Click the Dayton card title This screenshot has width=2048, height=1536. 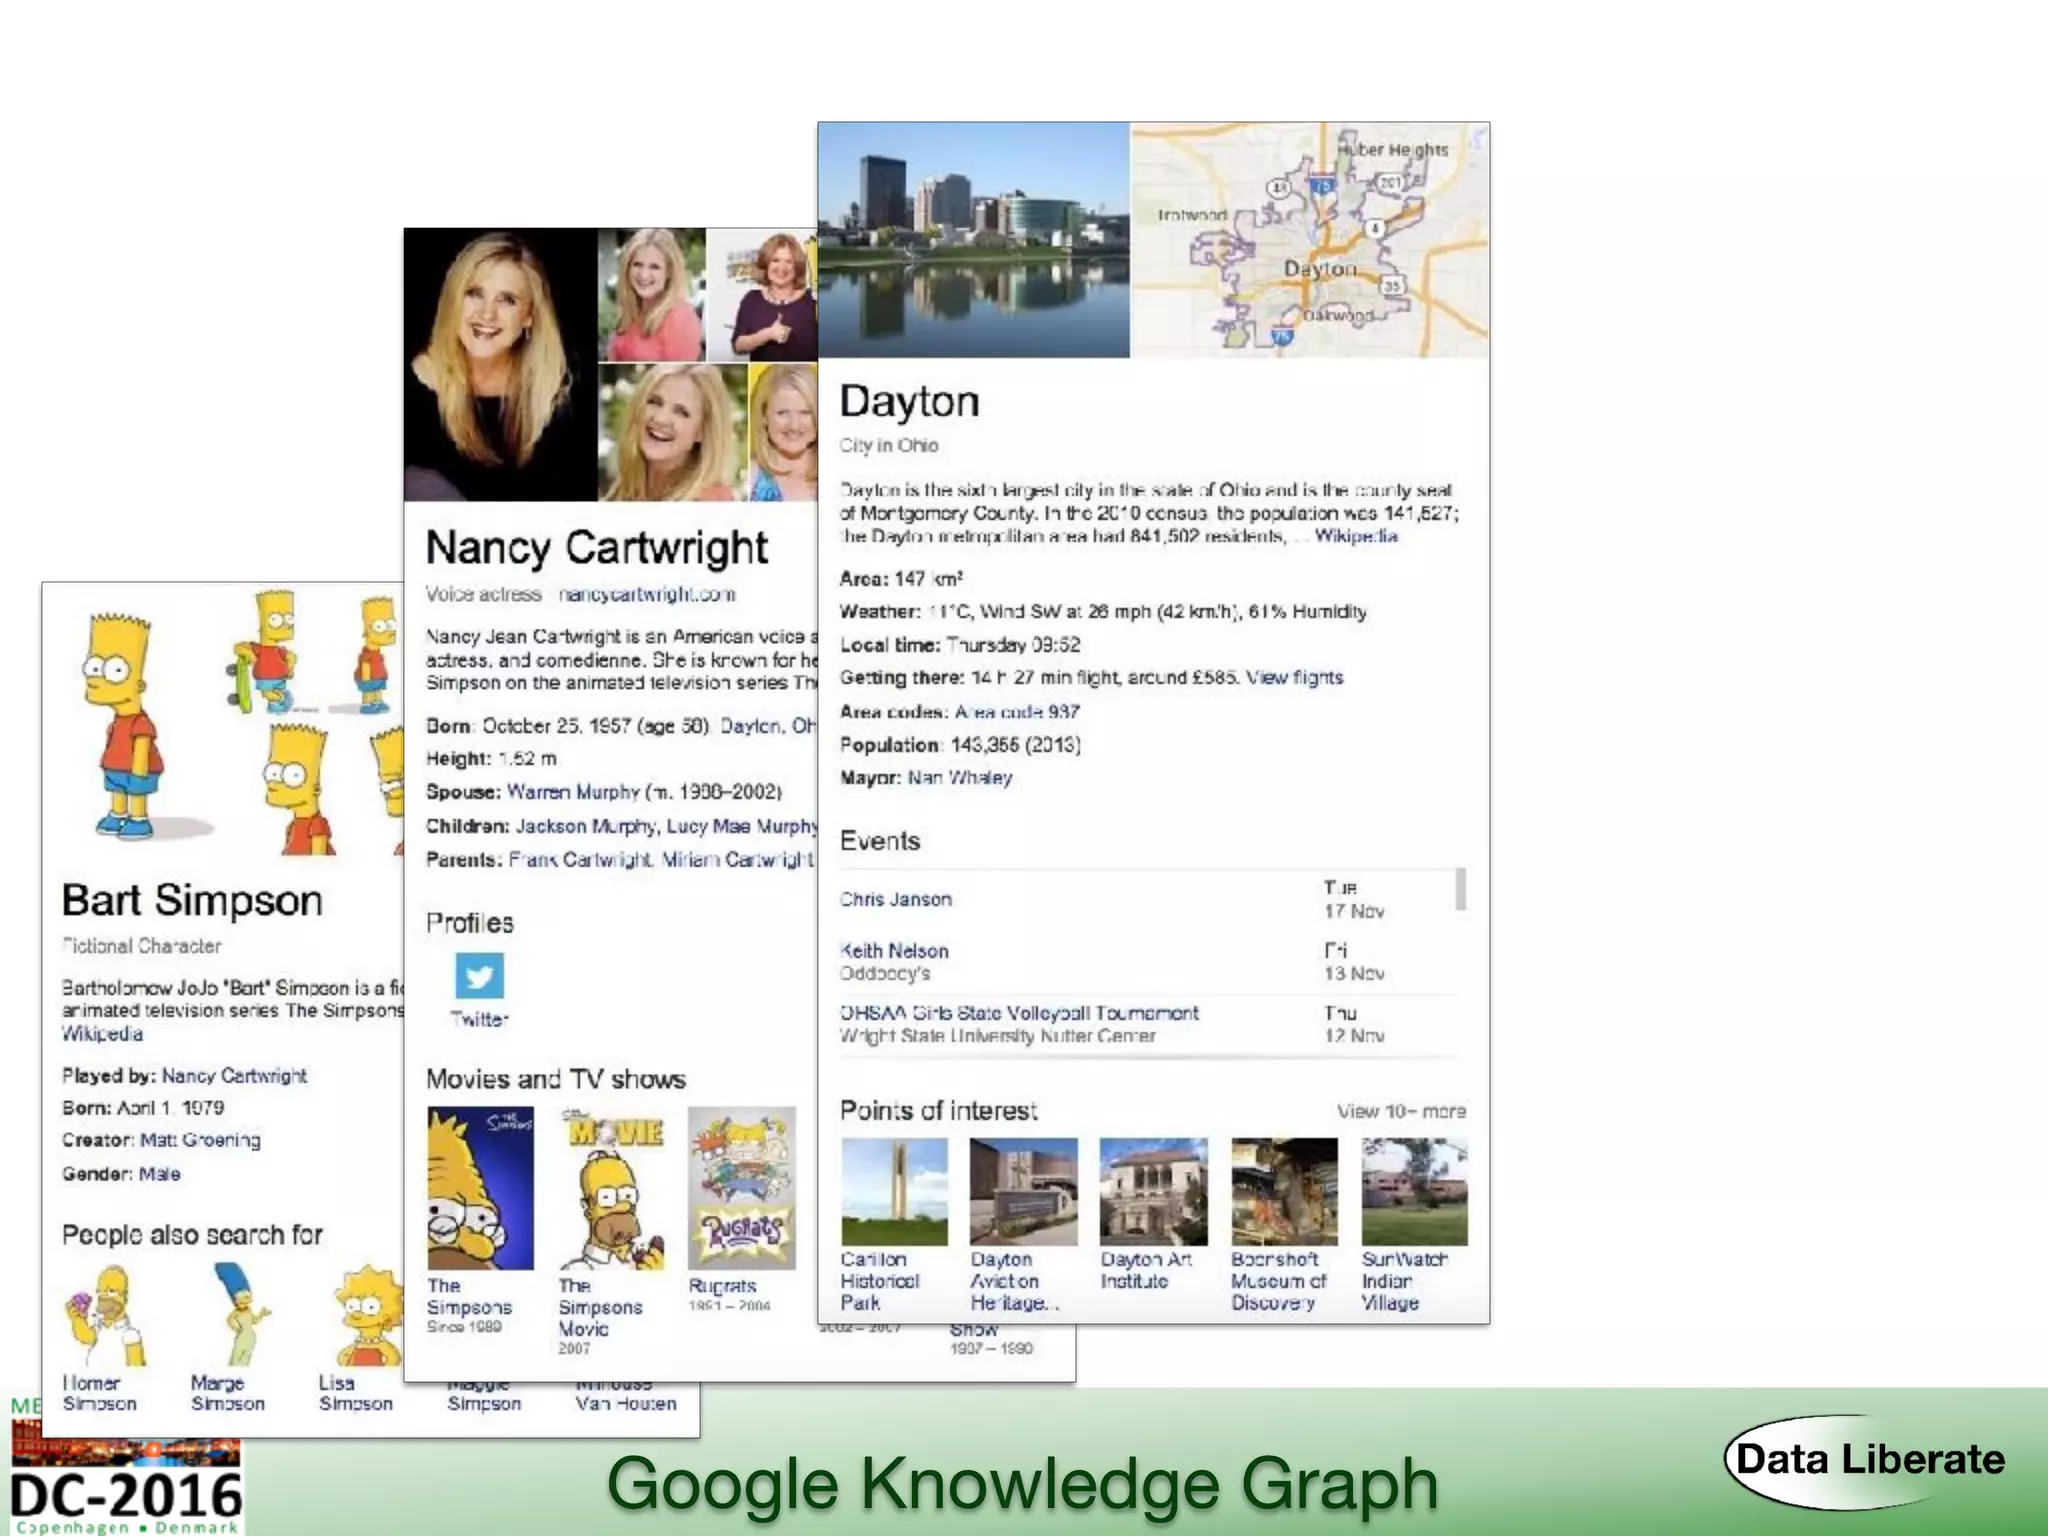coord(910,401)
